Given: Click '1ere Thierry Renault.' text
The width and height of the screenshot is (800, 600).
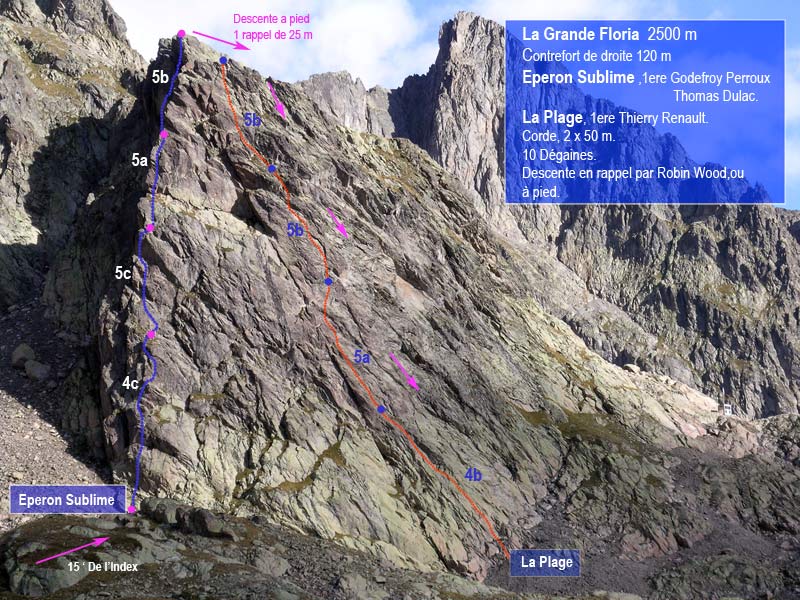Looking at the screenshot, I should (x=649, y=118).
